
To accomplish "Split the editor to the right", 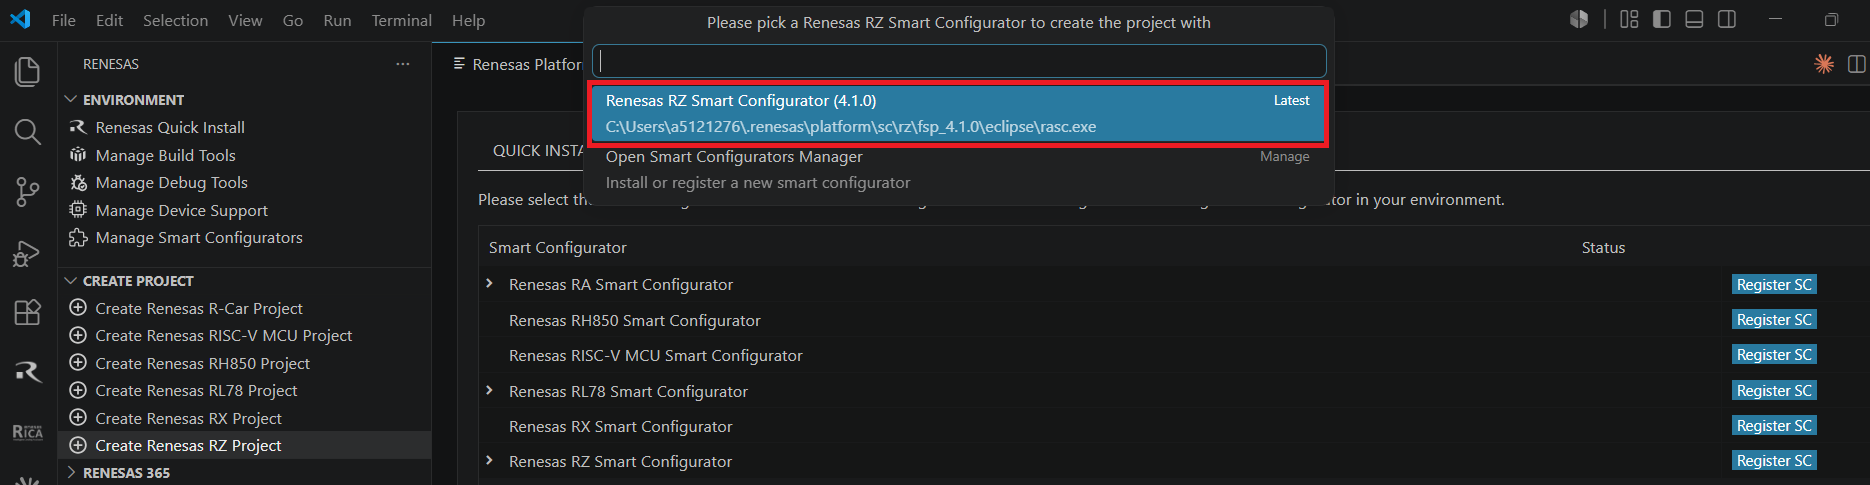I will (x=1856, y=64).
